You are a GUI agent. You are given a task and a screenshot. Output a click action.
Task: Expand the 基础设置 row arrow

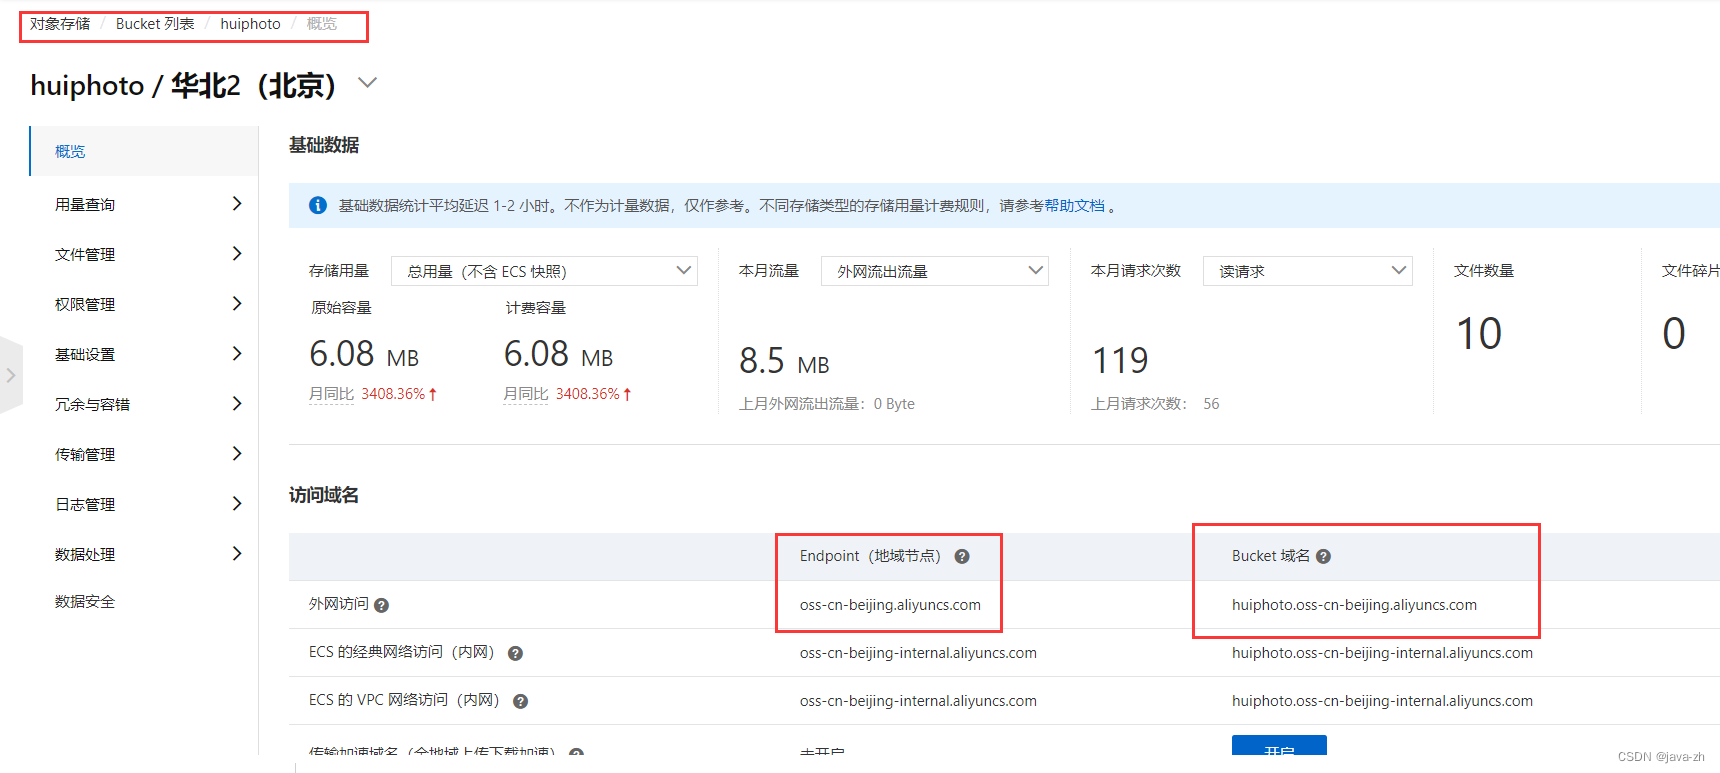coord(237,354)
